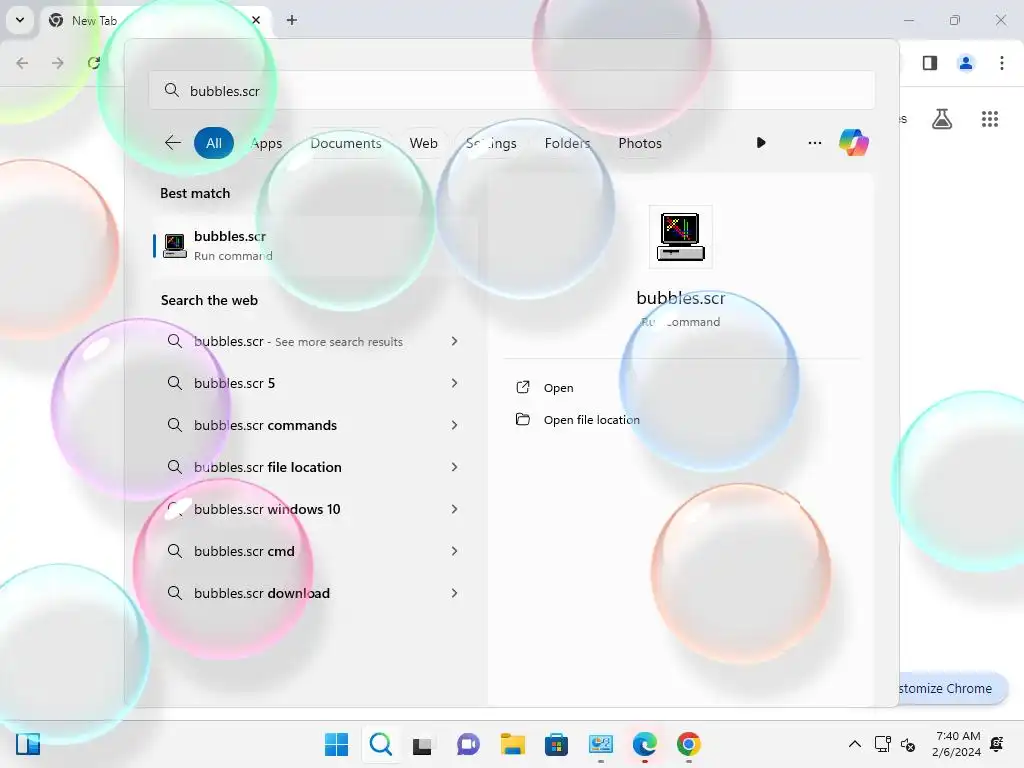Click bubbles.scr large preview icon
The height and width of the screenshot is (768, 1024).
[x=680, y=236]
